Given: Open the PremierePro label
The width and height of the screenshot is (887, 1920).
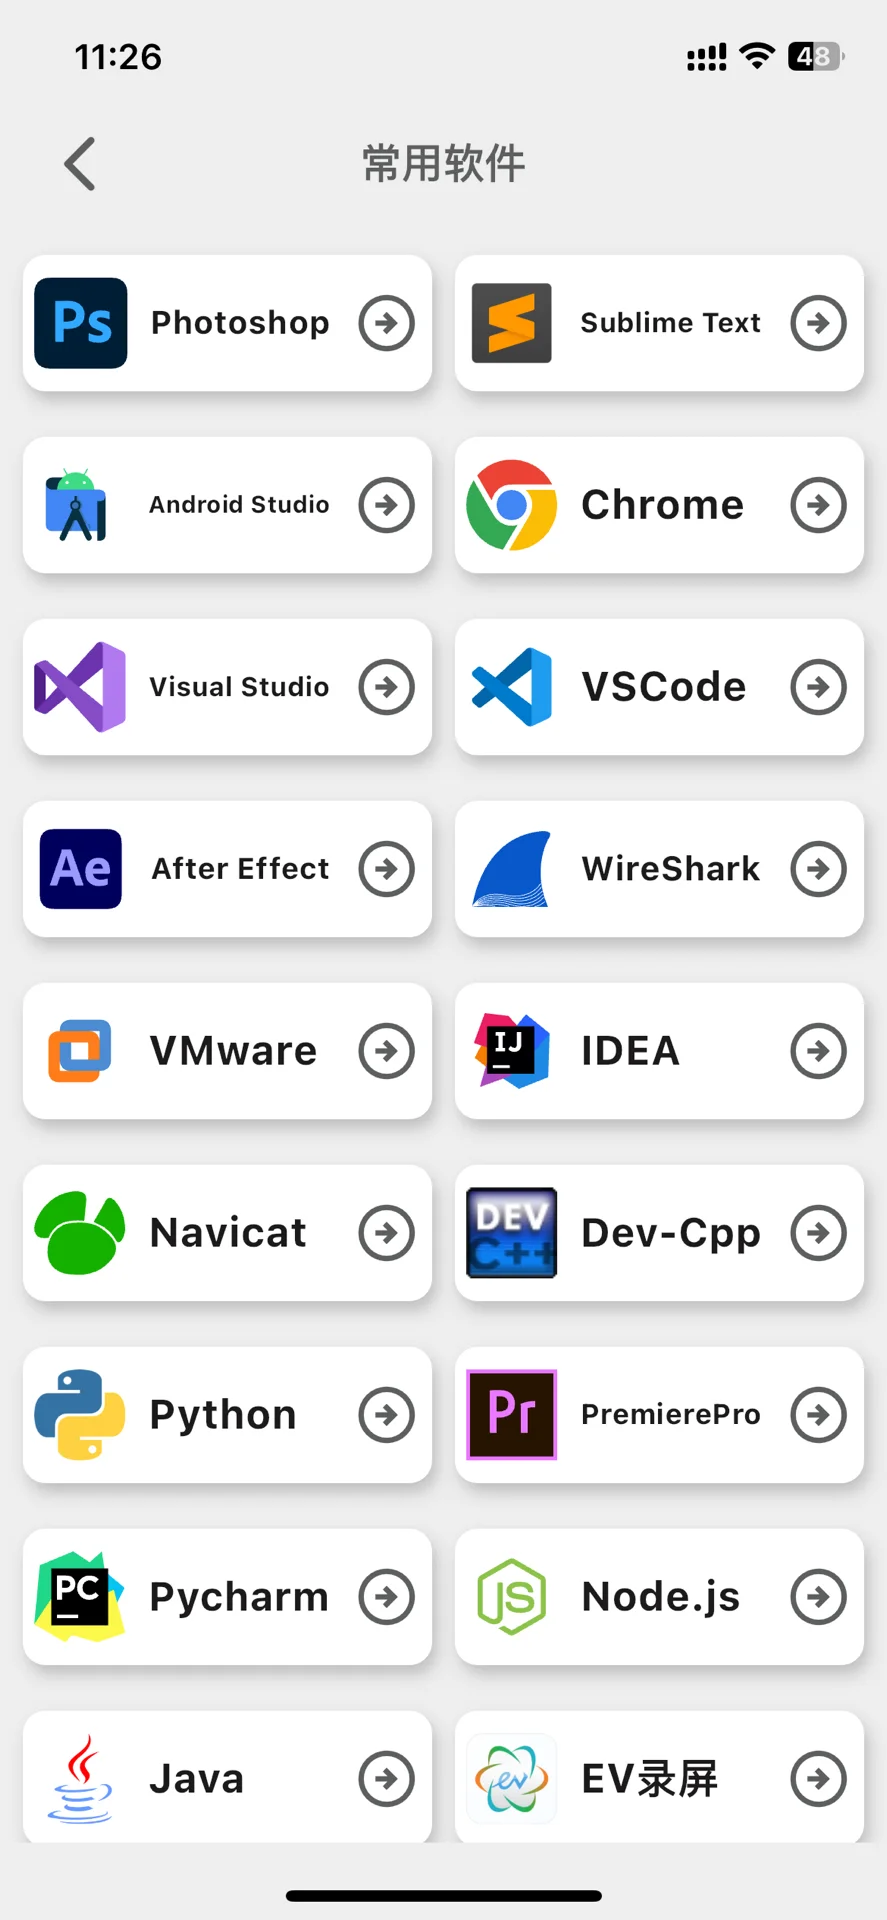Looking at the screenshot, I should point(671,1415).
